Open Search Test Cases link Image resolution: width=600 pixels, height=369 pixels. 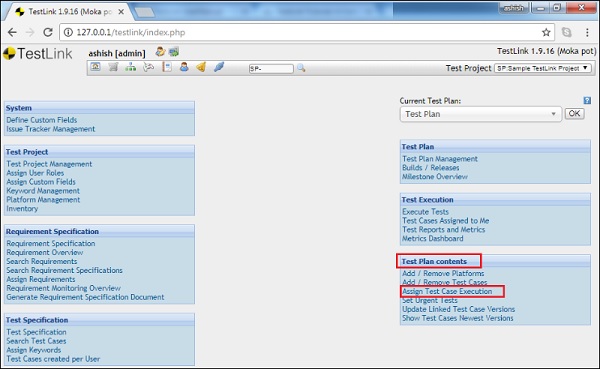pos(36,341)
